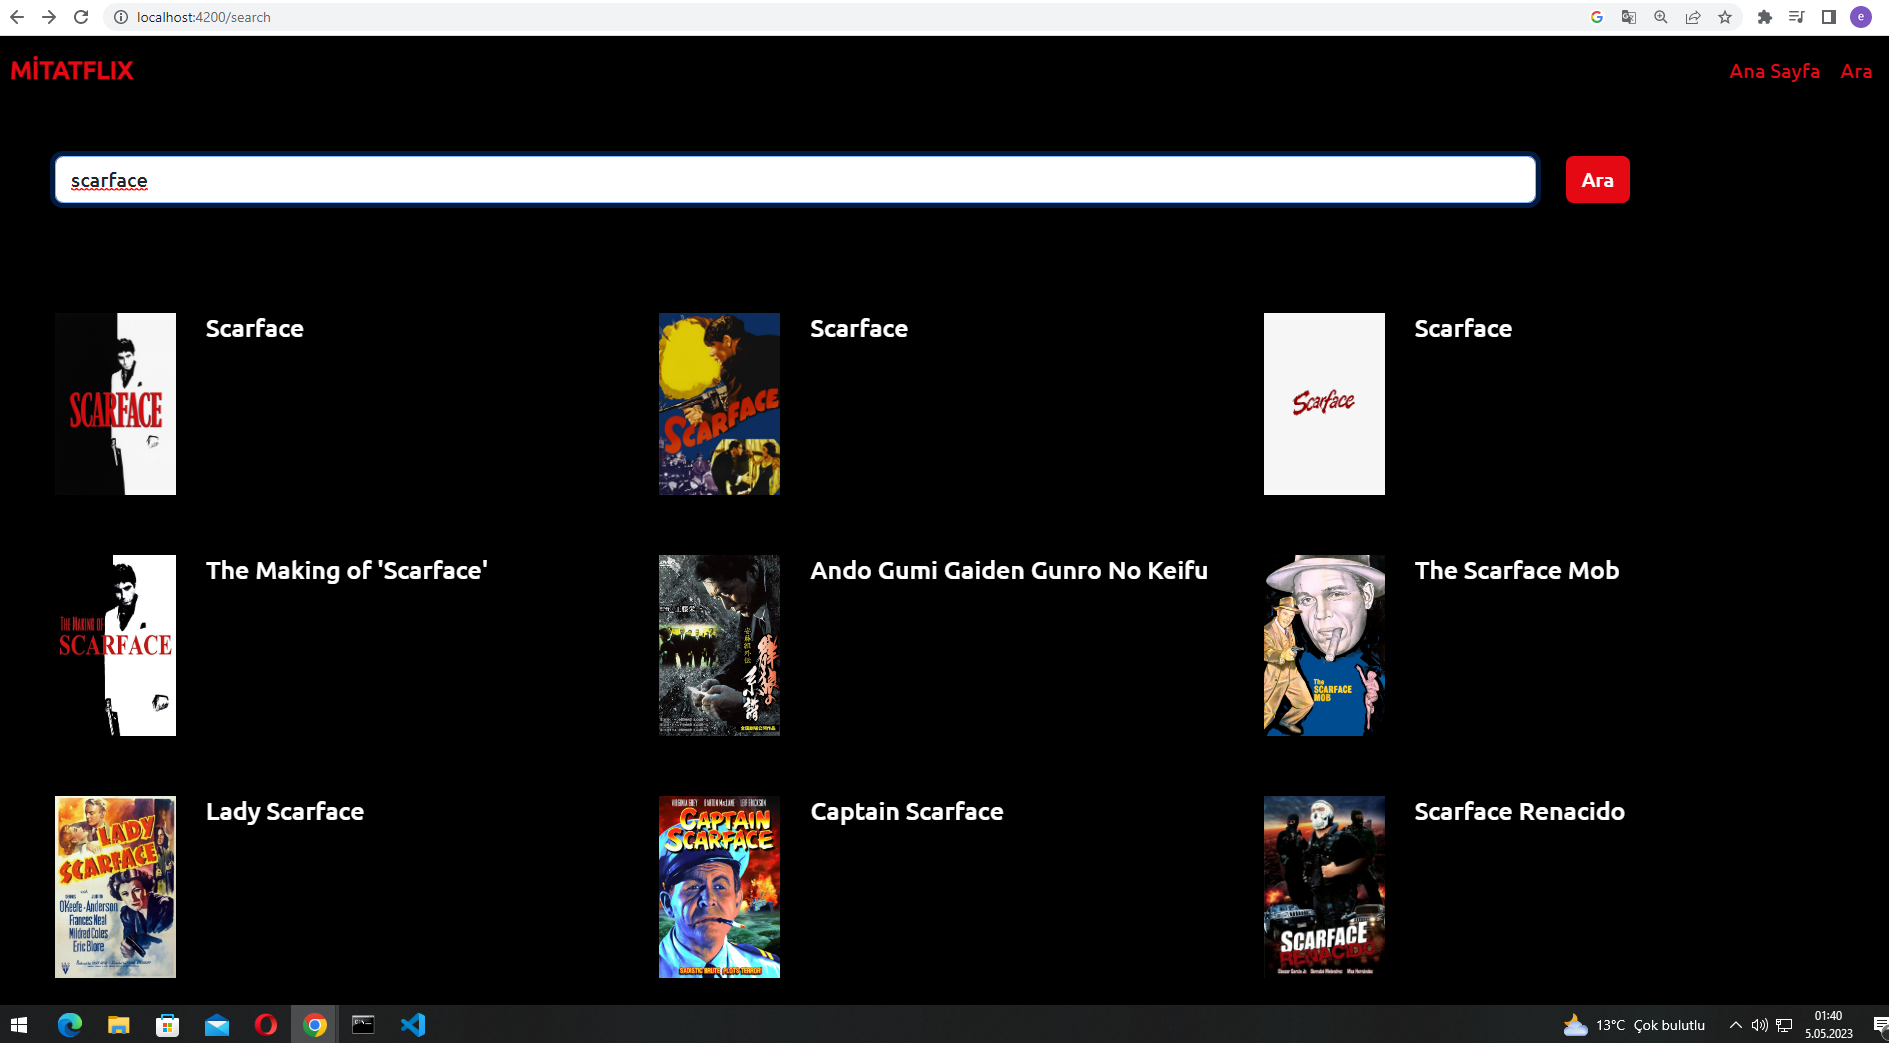
Task: Launch Visual Studio Code from the taskbar
Action: point(413,1024)
